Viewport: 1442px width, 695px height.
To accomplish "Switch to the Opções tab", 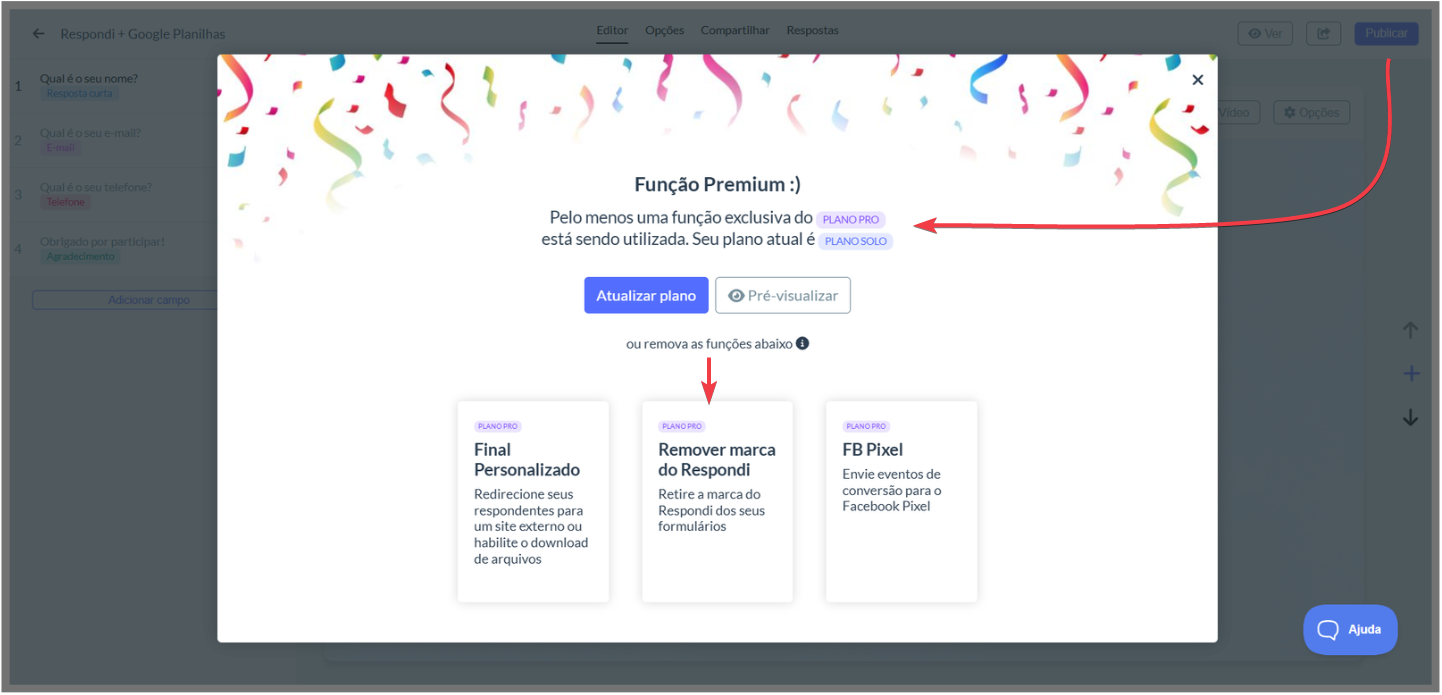I will point(664,31).
